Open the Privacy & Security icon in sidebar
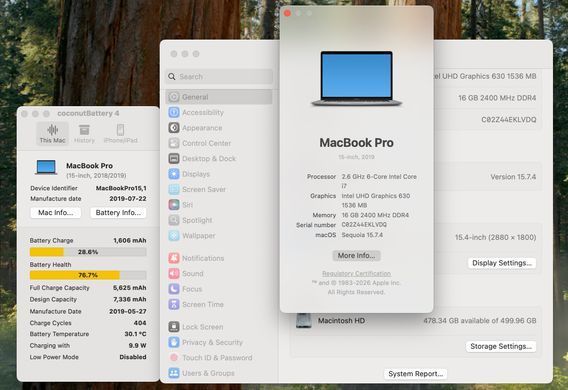Screen dimensions: 568x390 click(x=174, y=342)
